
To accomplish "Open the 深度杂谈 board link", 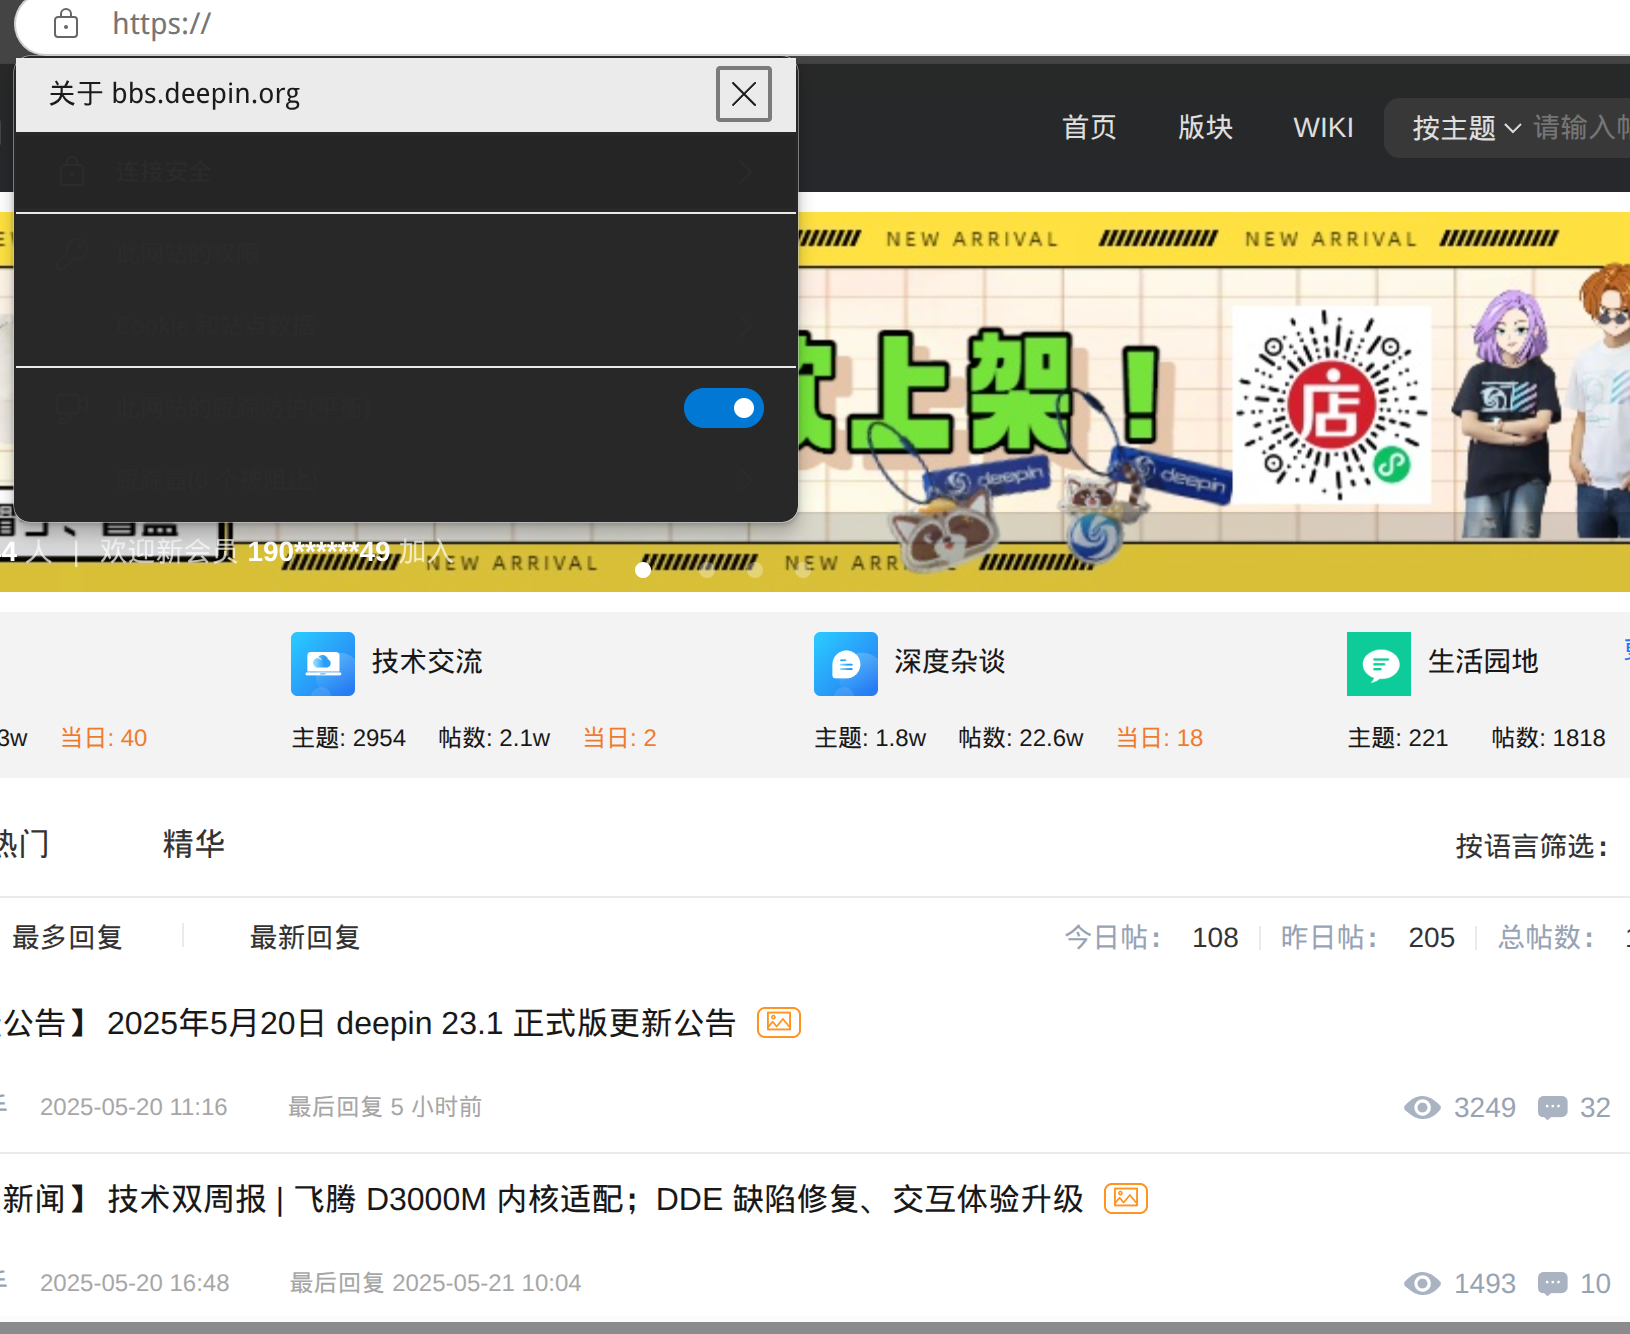I will pos(950,661).
